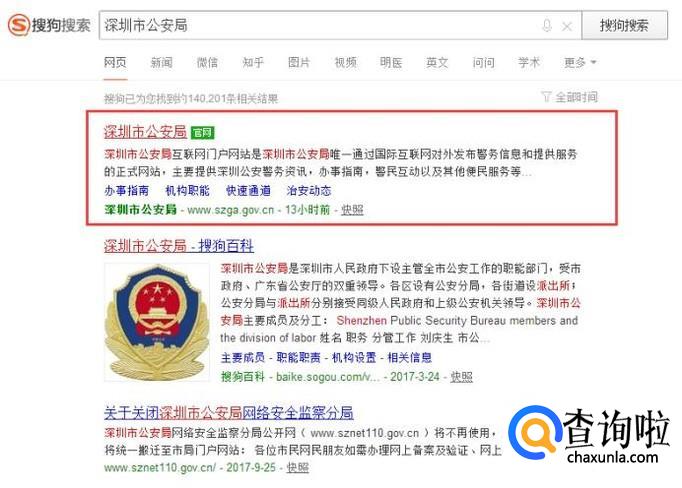Switch to the 图片 tab
Viewport: 682px width, 488px height.
[299, 63]
